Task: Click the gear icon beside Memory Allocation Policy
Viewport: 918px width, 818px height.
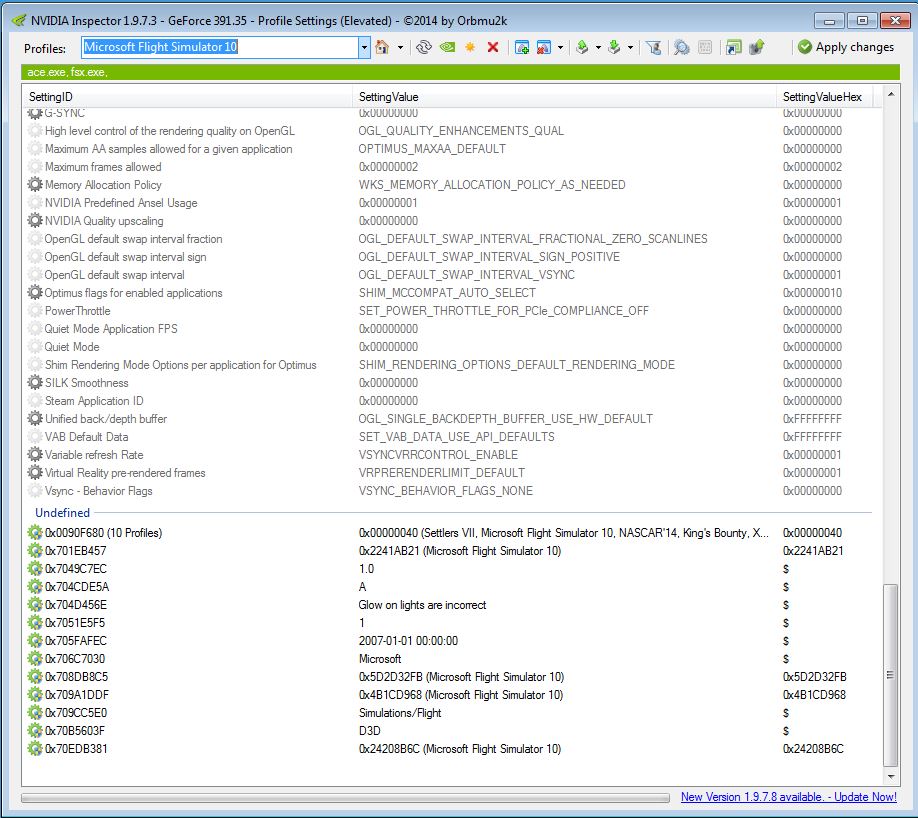Action: (35, 184)
